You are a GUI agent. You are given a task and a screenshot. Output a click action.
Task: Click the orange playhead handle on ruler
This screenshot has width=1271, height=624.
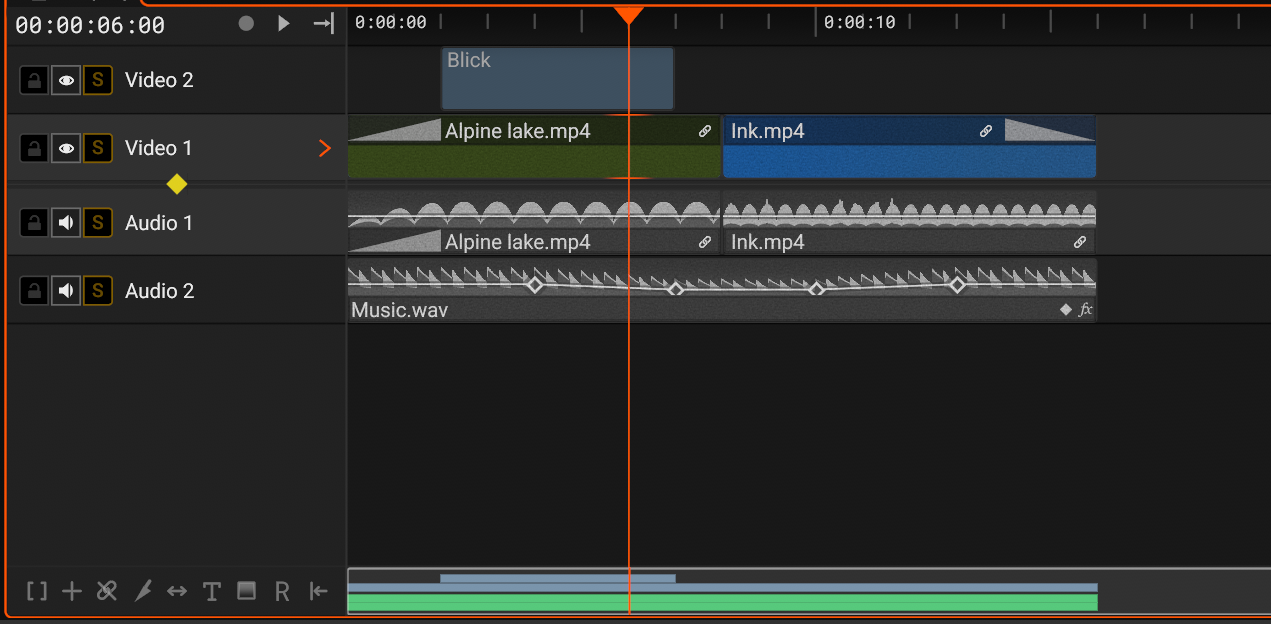tap(628, 14)
